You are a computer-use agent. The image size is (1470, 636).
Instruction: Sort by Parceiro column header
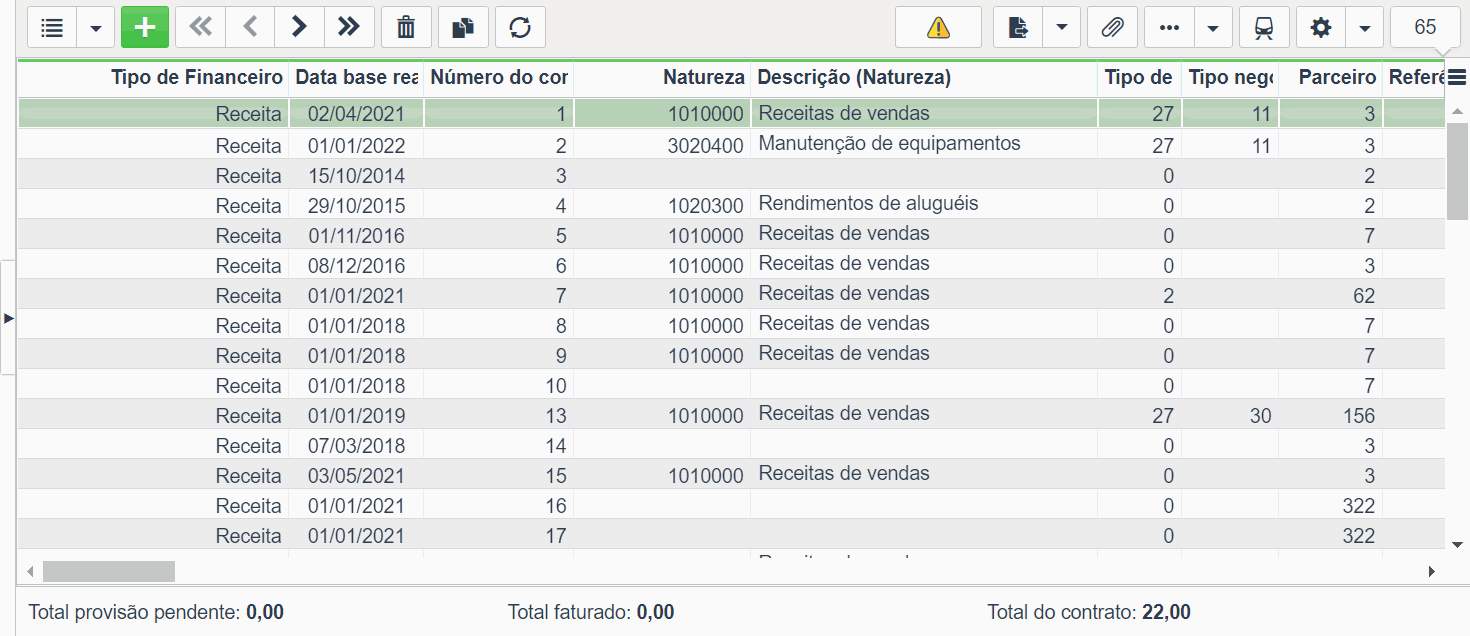(x=1330, y=77)
